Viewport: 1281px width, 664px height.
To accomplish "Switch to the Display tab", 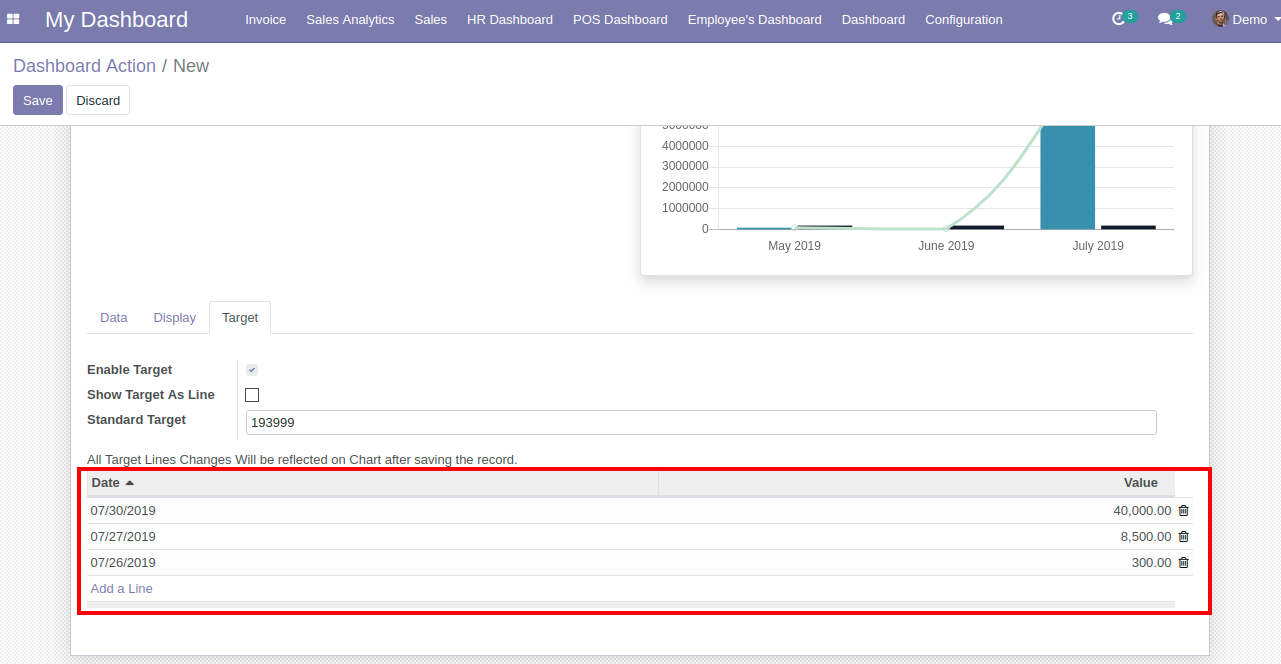I will (175, 318).
